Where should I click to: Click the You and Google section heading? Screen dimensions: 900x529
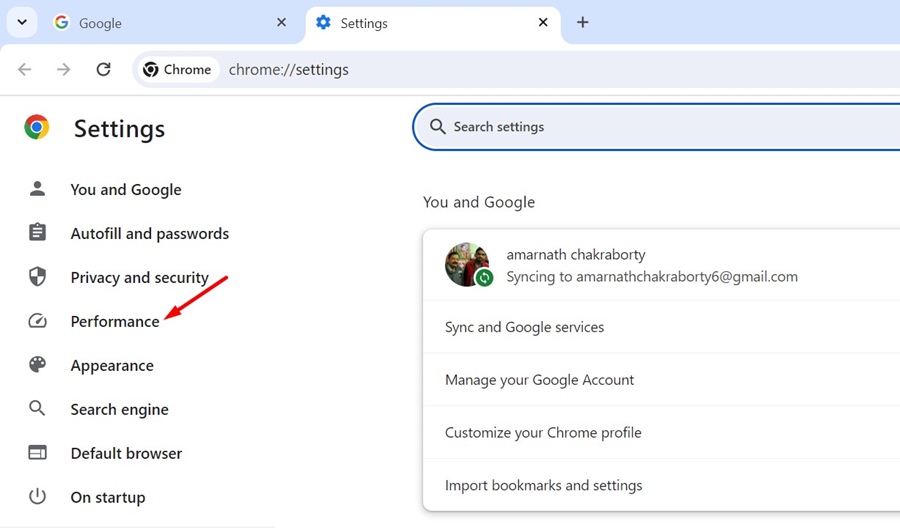(479, 202)
